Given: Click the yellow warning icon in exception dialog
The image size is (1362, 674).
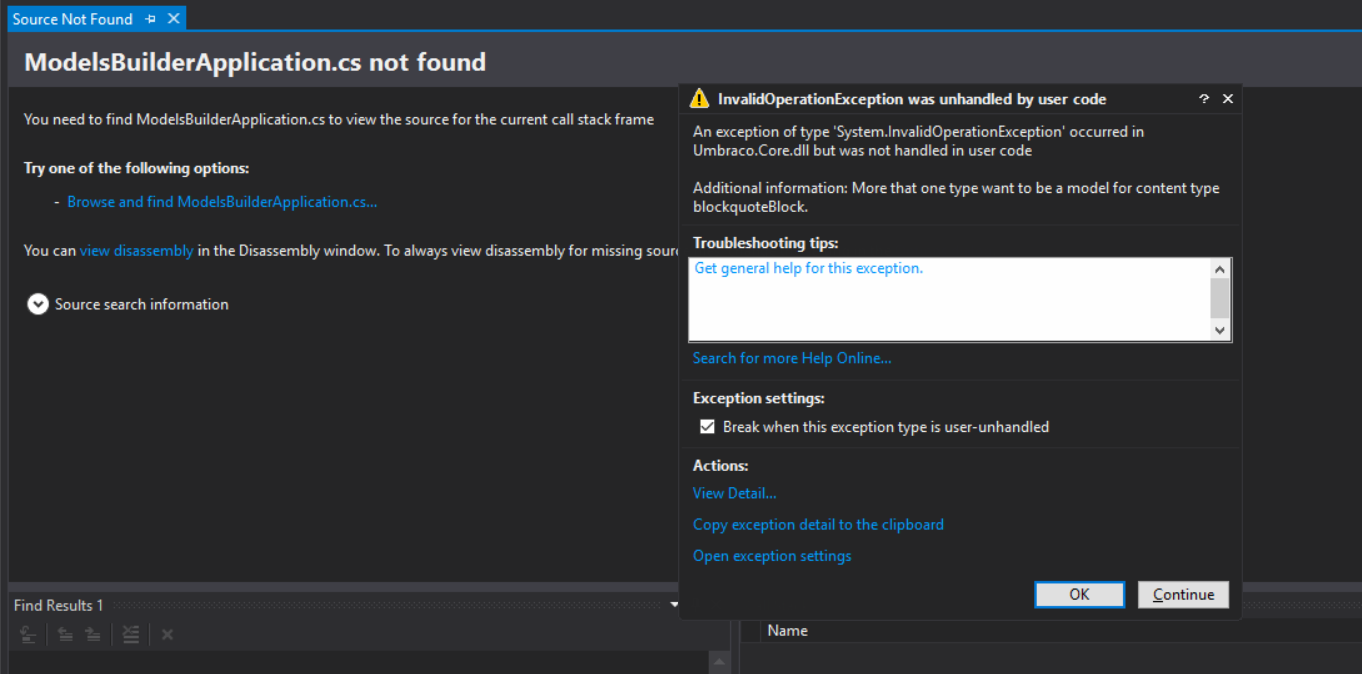Looking at the screenshot, I should [700, 99].
